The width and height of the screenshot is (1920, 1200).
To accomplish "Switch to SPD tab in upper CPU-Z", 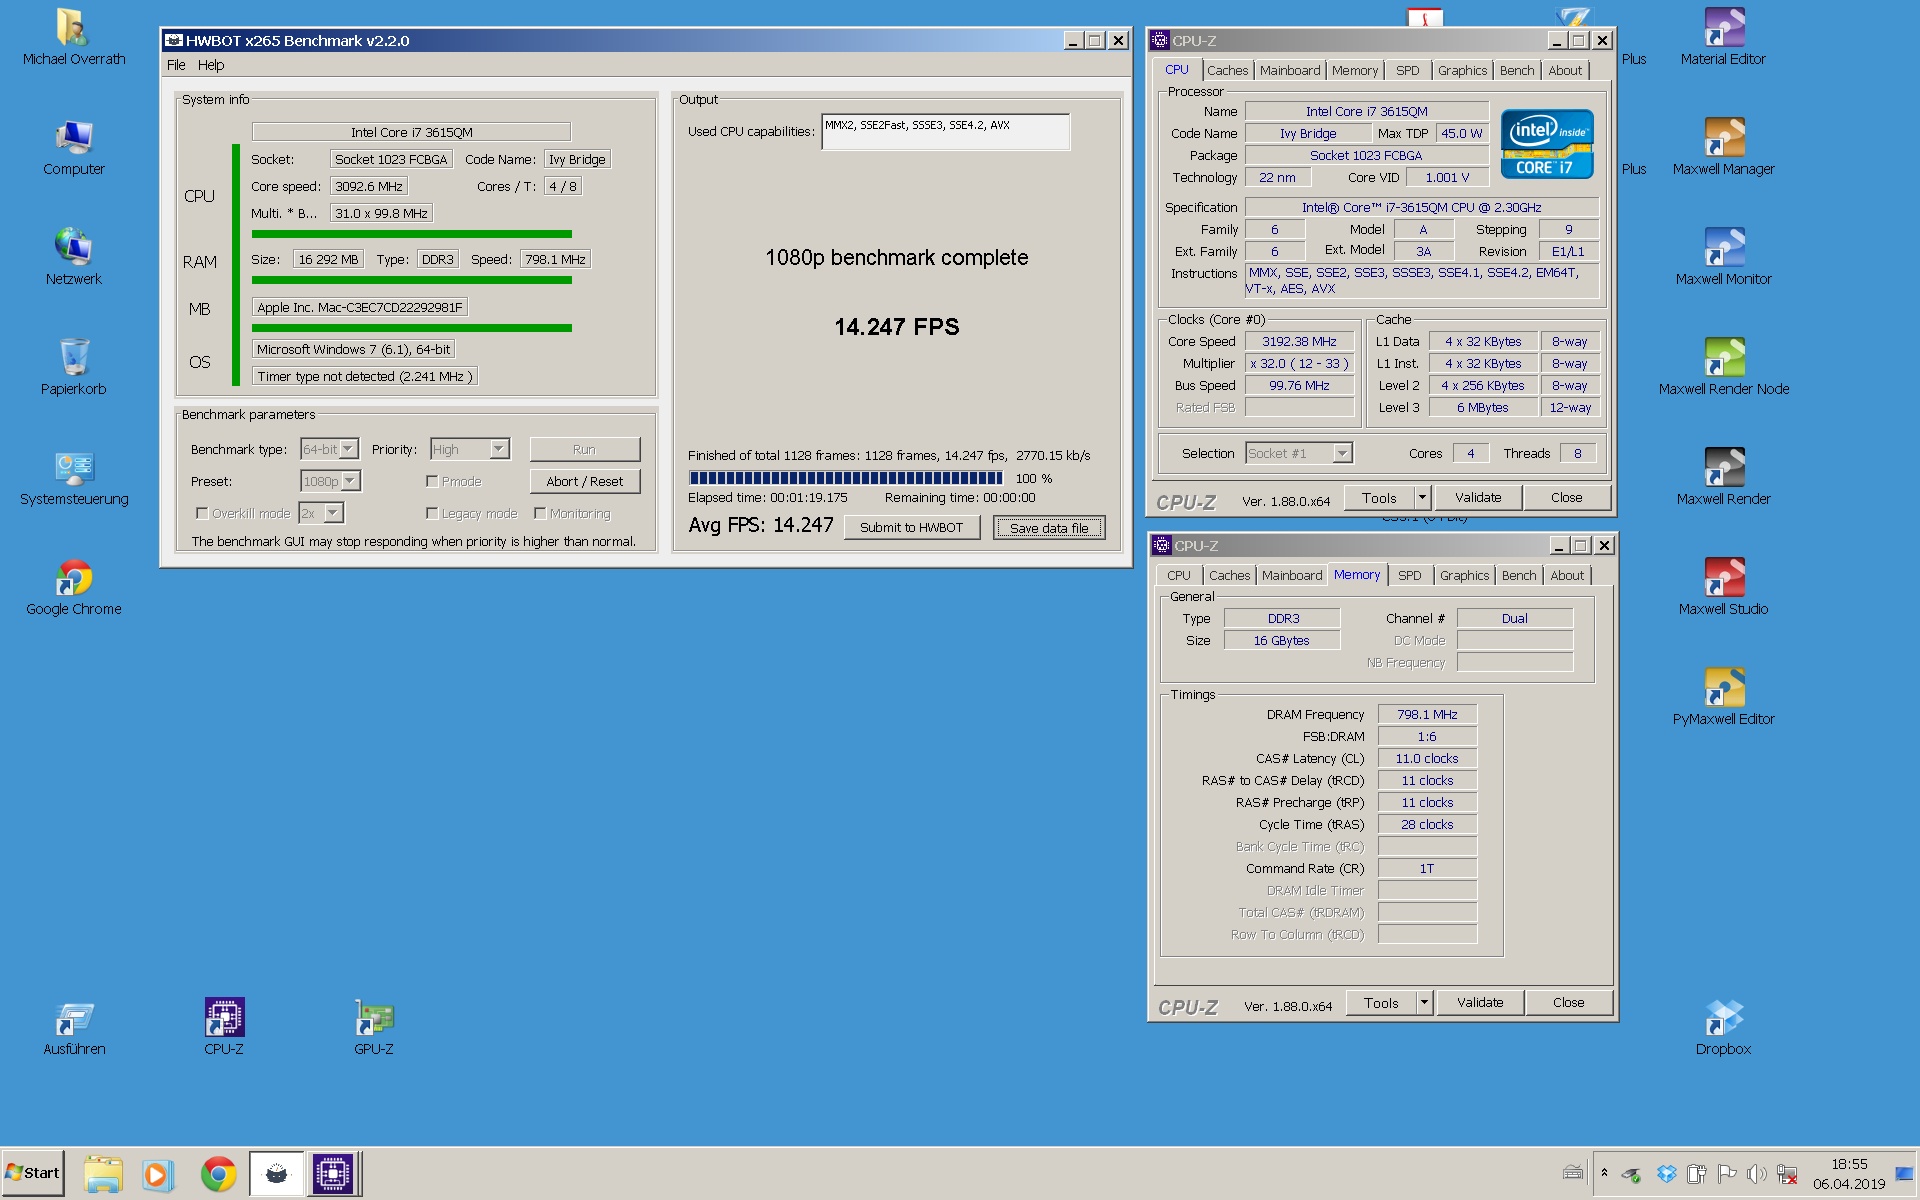I will (x=1408, y=70).
